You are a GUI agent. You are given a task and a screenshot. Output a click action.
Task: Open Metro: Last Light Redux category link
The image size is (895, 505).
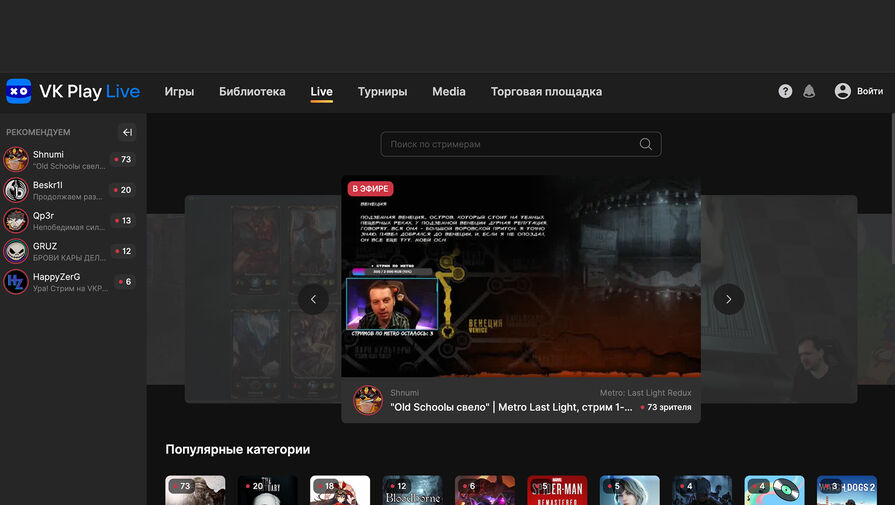click(x=645, y=393)
